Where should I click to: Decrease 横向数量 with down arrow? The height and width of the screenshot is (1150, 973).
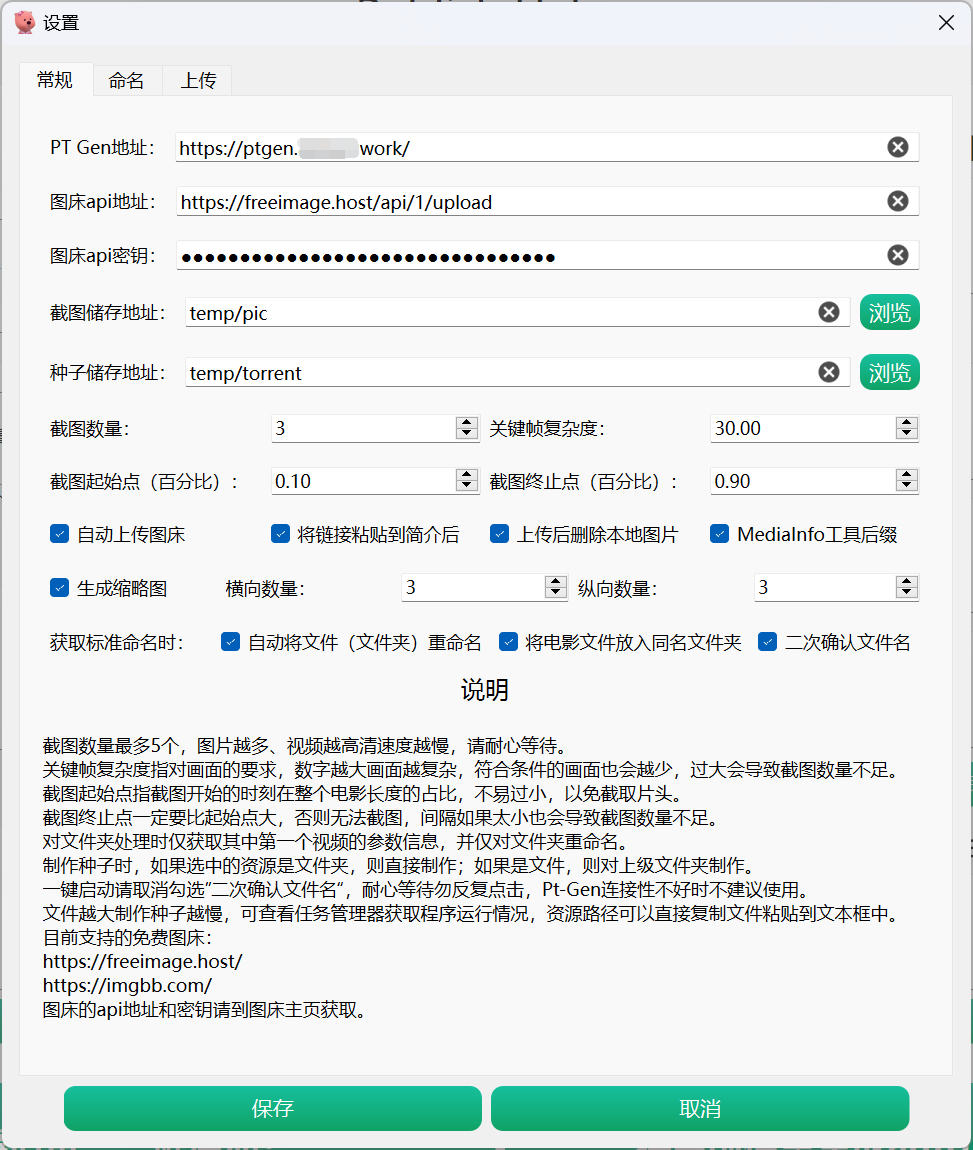(555, 593)
